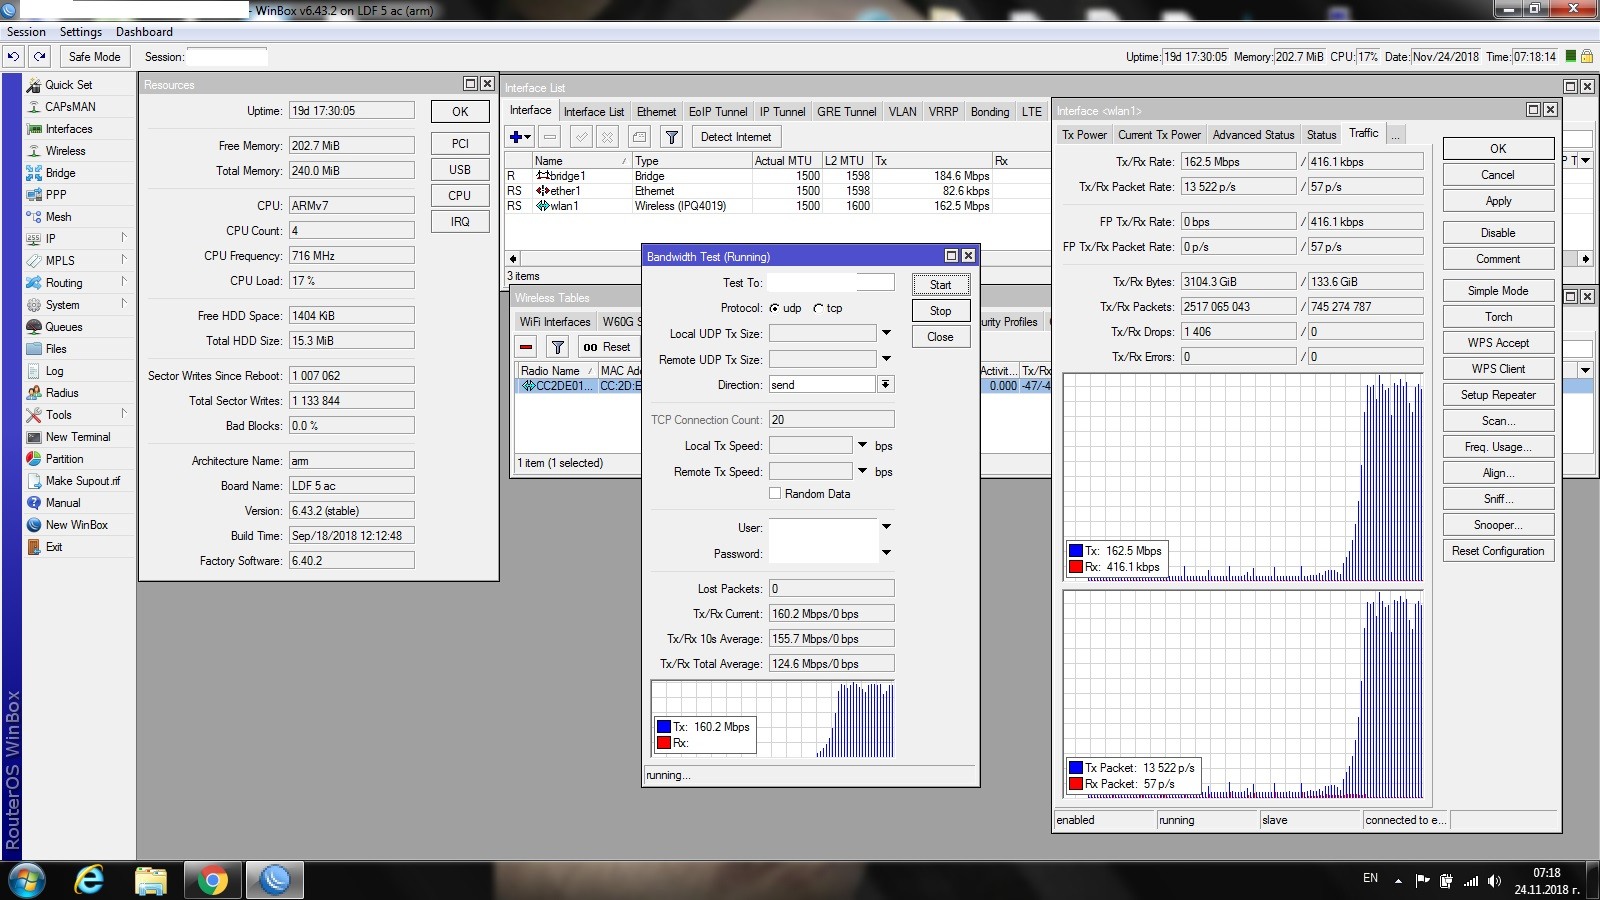1600x900 pixels.
Task: Click the Torch button in wlan1 window
Action: point(1497,317)
